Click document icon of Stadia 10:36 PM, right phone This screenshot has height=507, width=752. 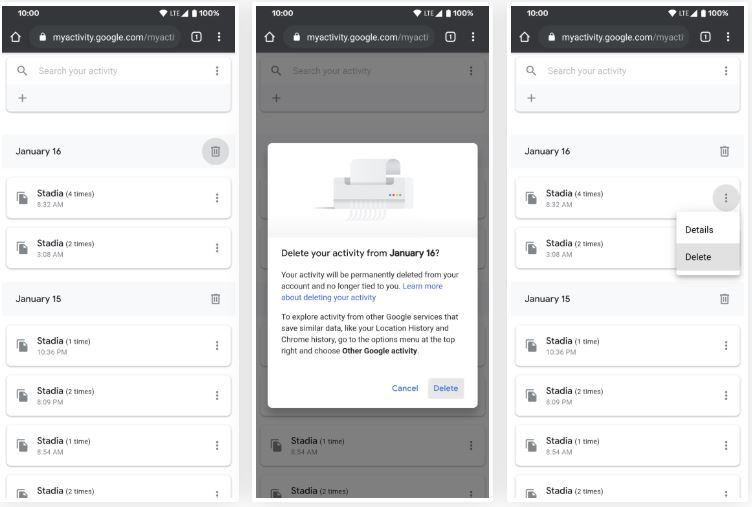click(531, 345)
